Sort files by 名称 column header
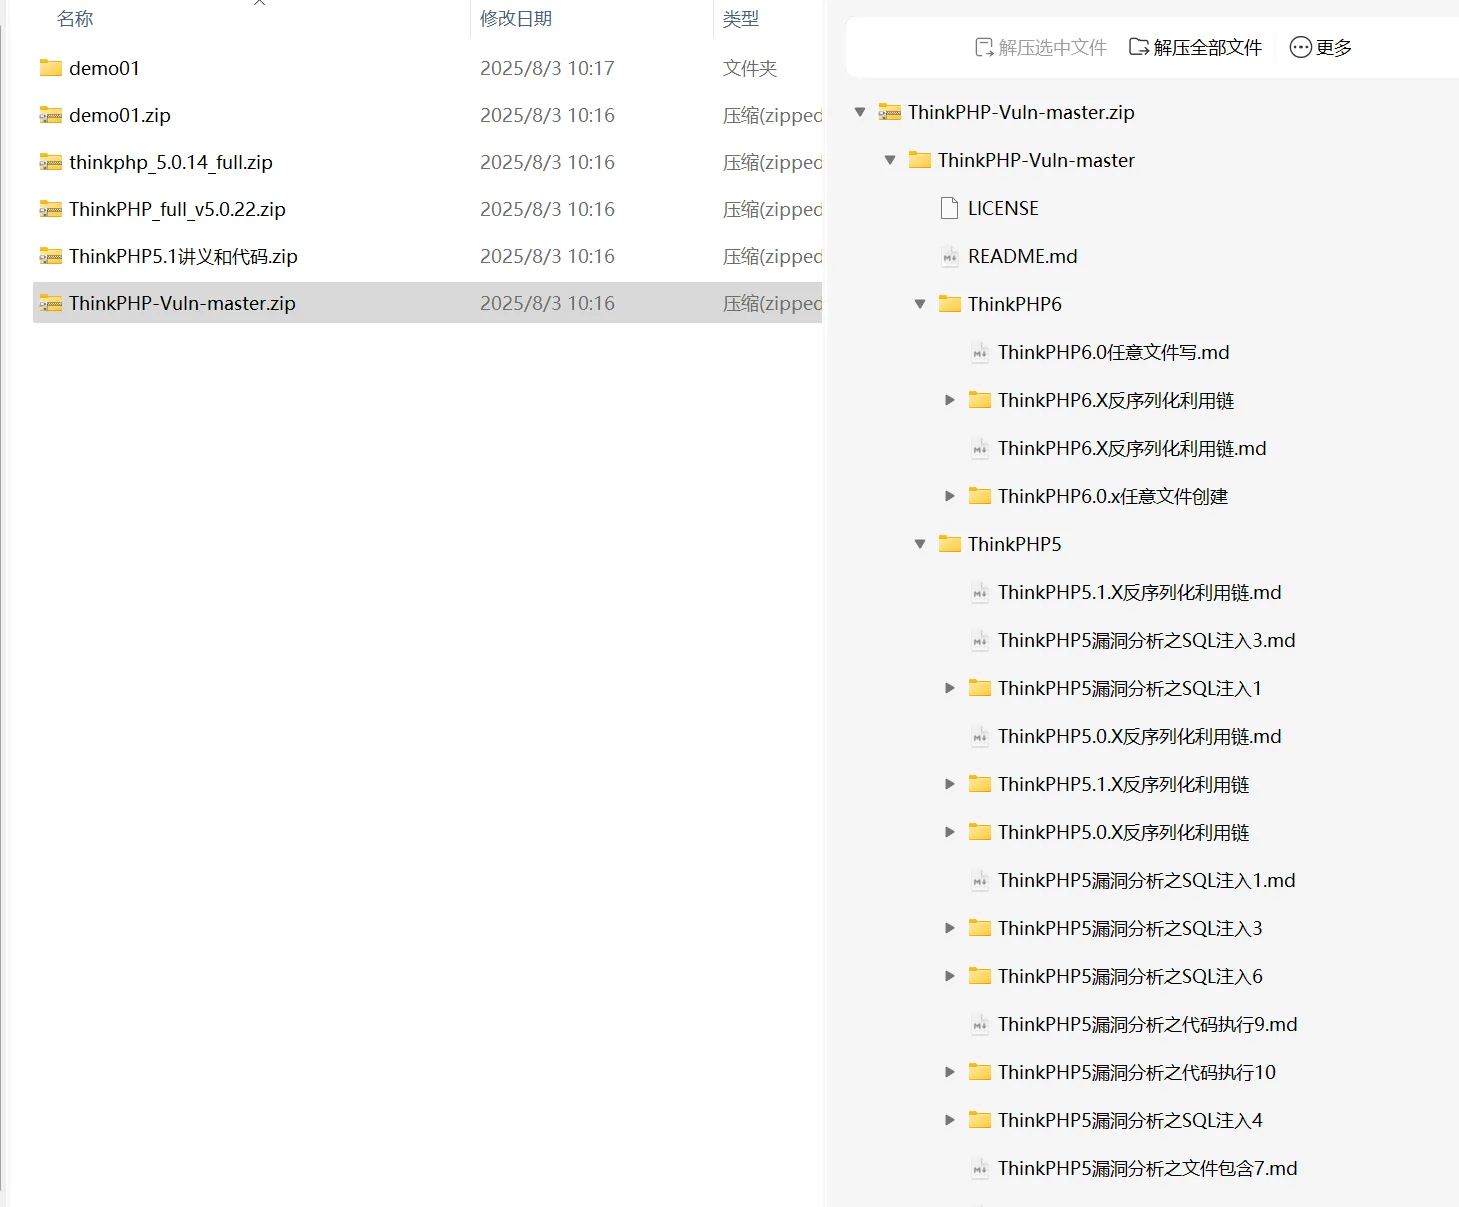The width and height of the screenshot is (1459, 1207). pyautogui.click(x=75, y=19)
